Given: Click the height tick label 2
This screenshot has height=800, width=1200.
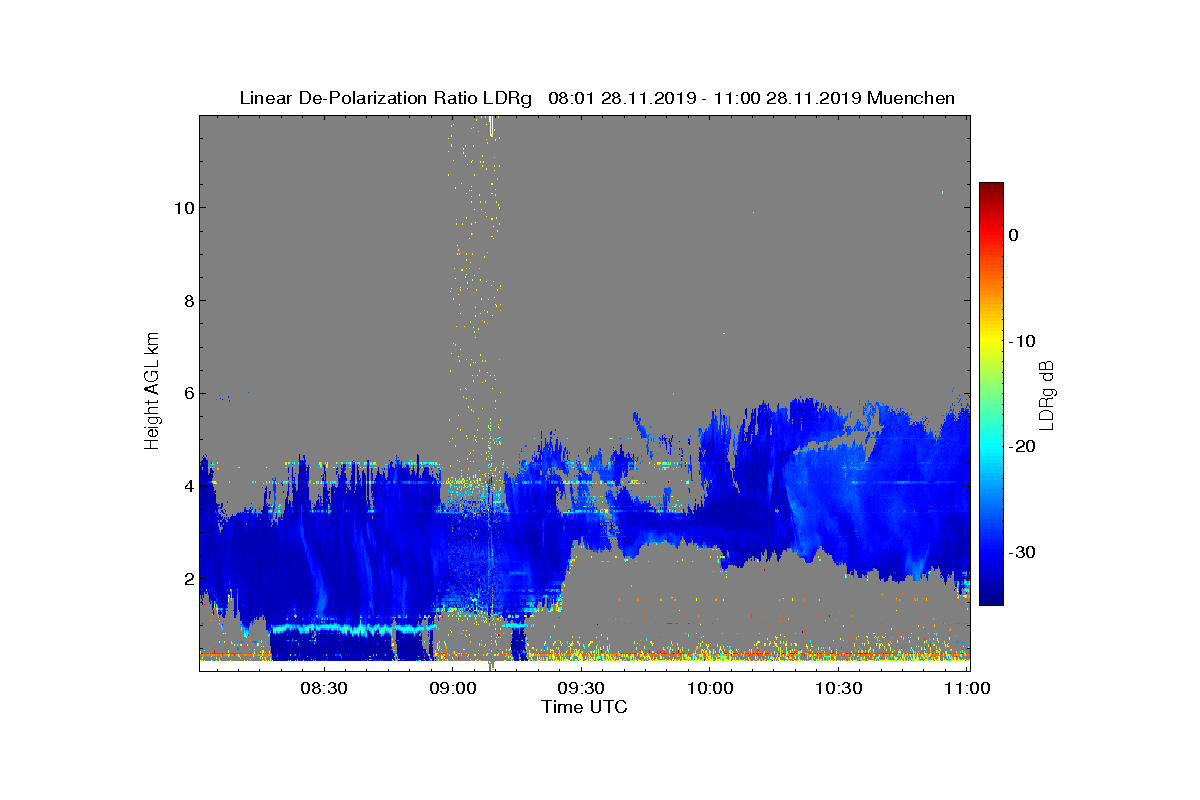Looking at the screenshot, I should coord(188,579).
